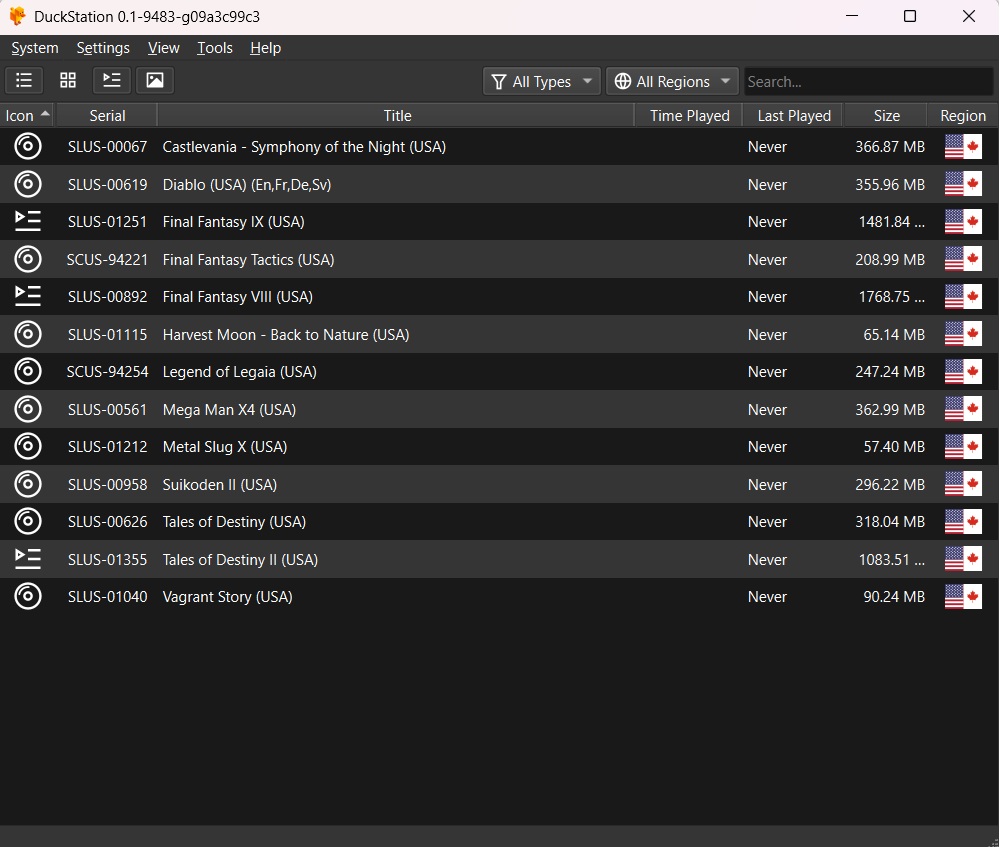Click the region flag for Castlevania
This screenshot has width=1000, height=847.
point(963,147)
